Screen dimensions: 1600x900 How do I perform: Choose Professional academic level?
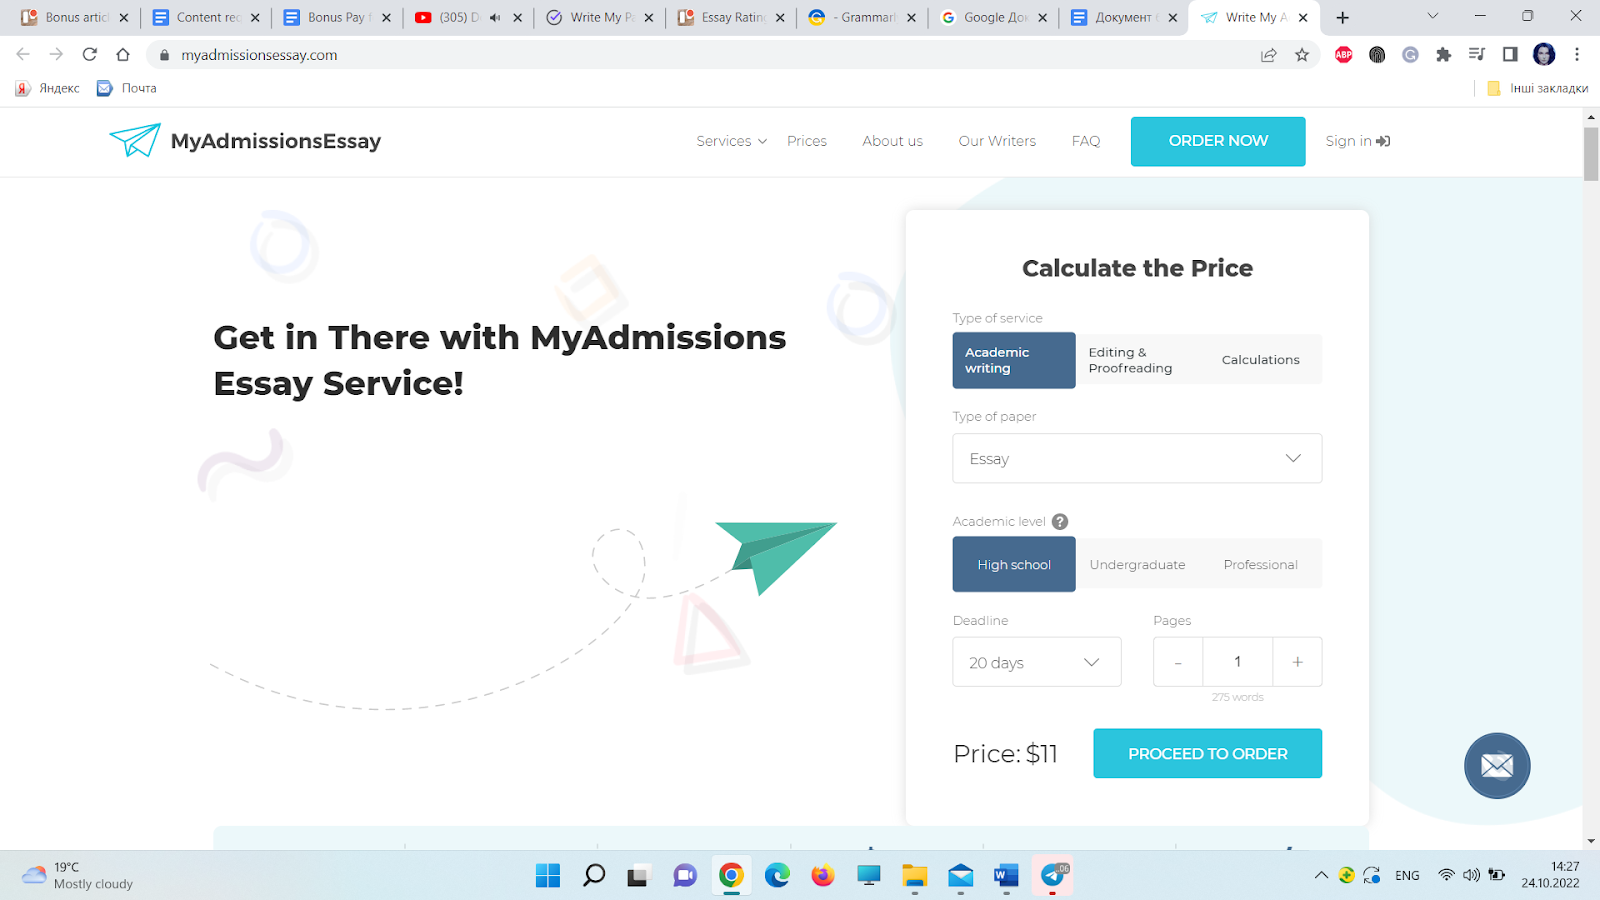coord(1260,565)
